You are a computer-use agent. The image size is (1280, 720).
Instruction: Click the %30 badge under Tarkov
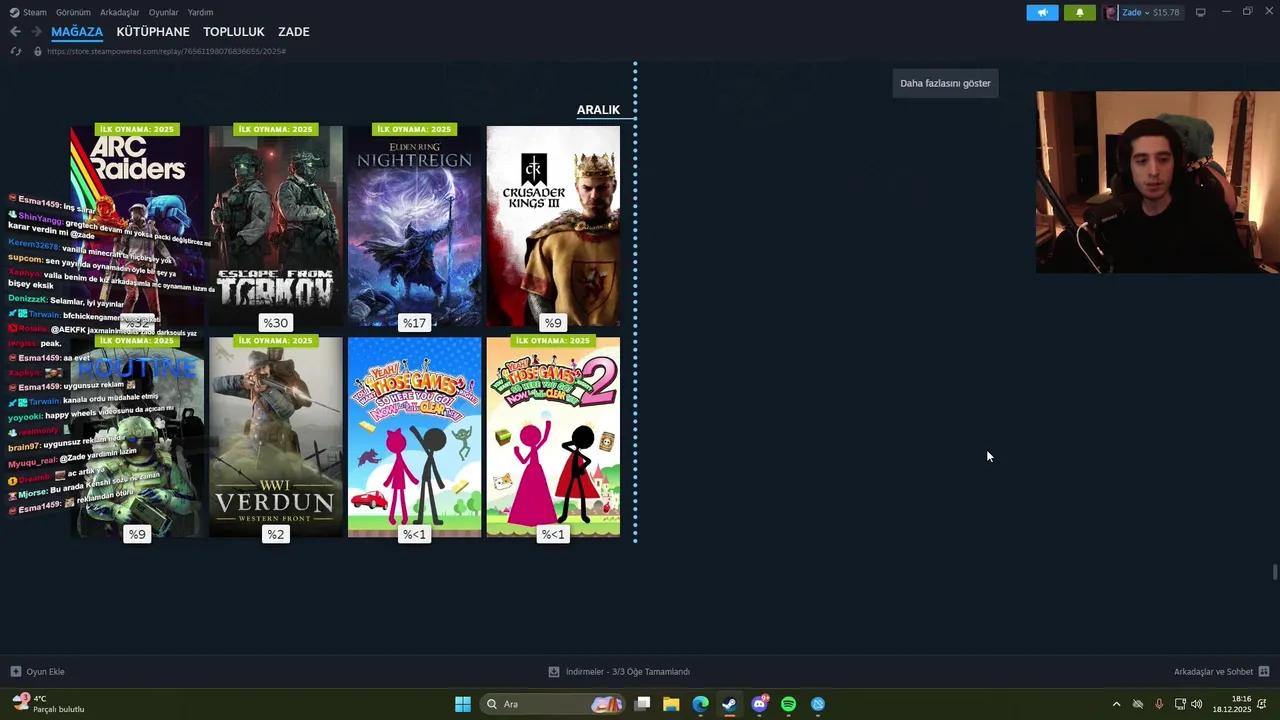pyautogui.click(x=275, y=323)
